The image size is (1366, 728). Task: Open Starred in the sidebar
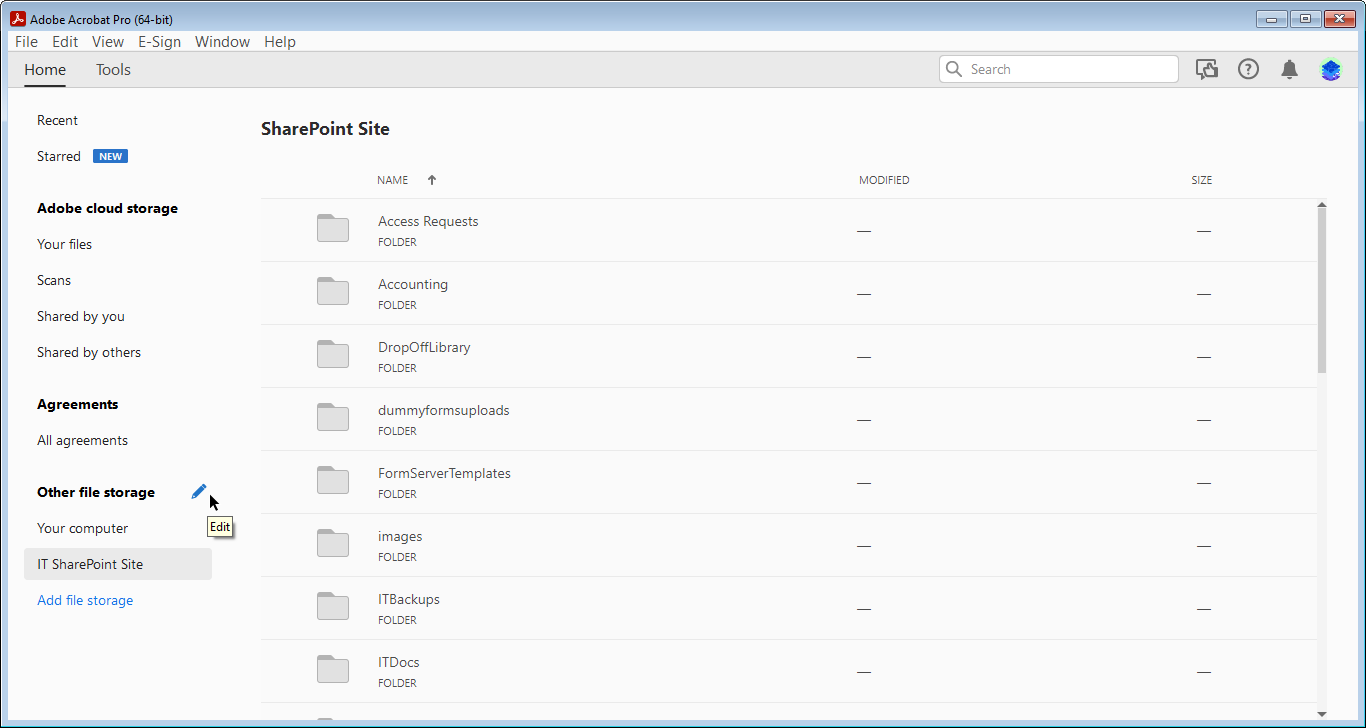pos(59,156)
